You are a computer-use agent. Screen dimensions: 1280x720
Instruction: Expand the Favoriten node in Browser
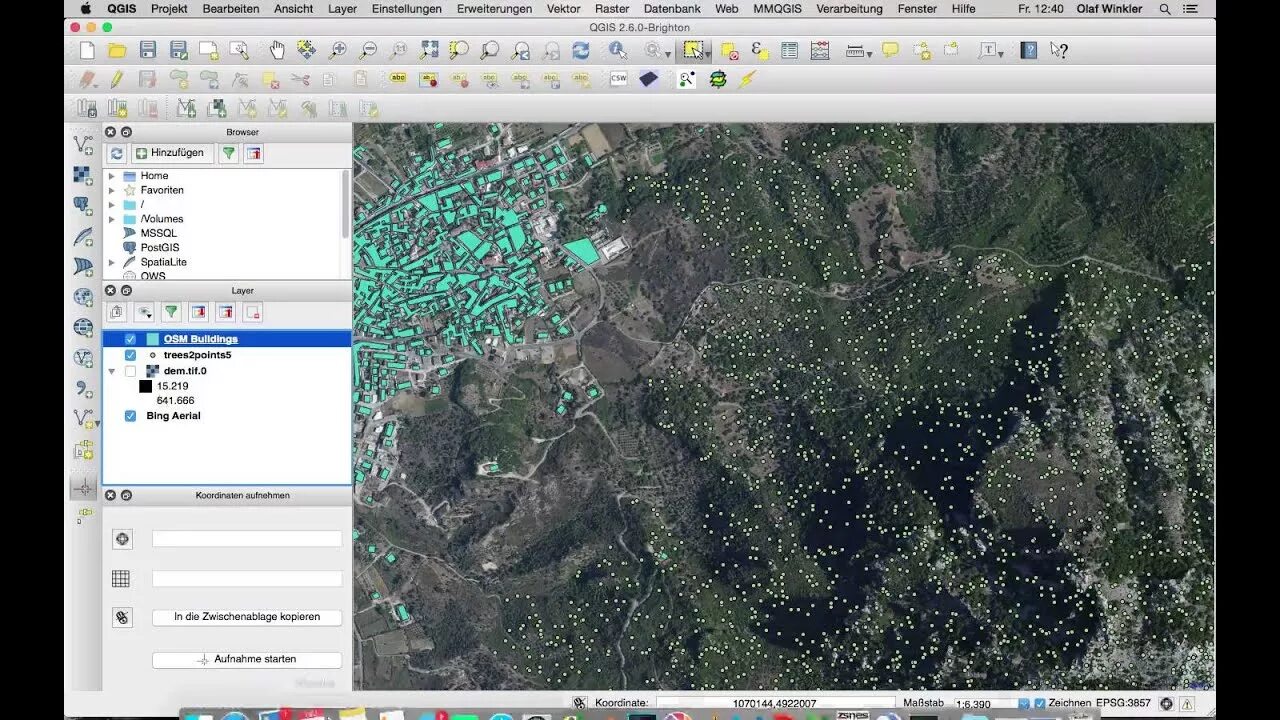coord(112,190)
